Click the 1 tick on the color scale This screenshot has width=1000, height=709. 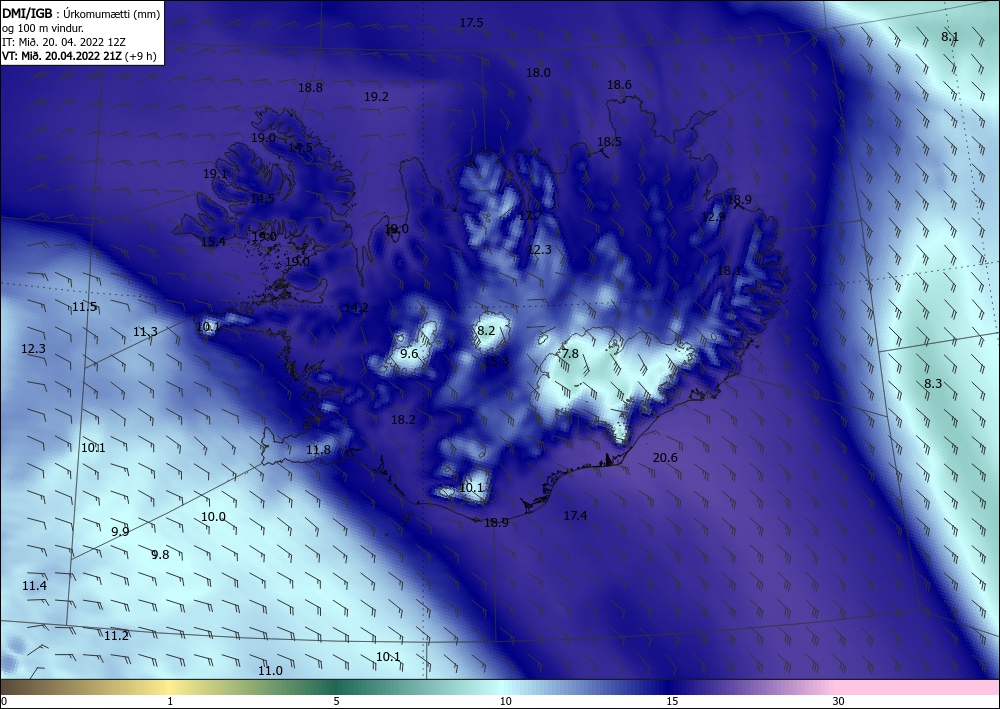click(x=170, y=702)
